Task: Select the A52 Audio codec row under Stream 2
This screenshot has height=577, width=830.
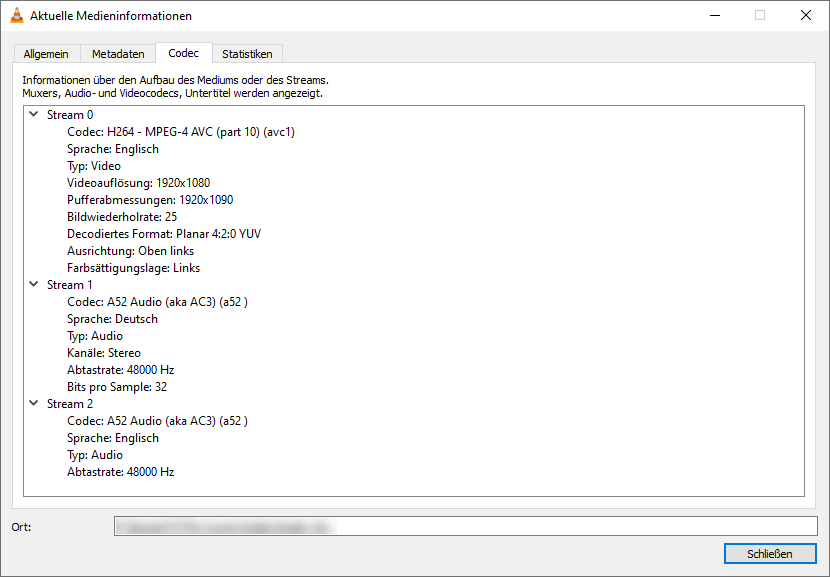Action: [x=157, y=421]
